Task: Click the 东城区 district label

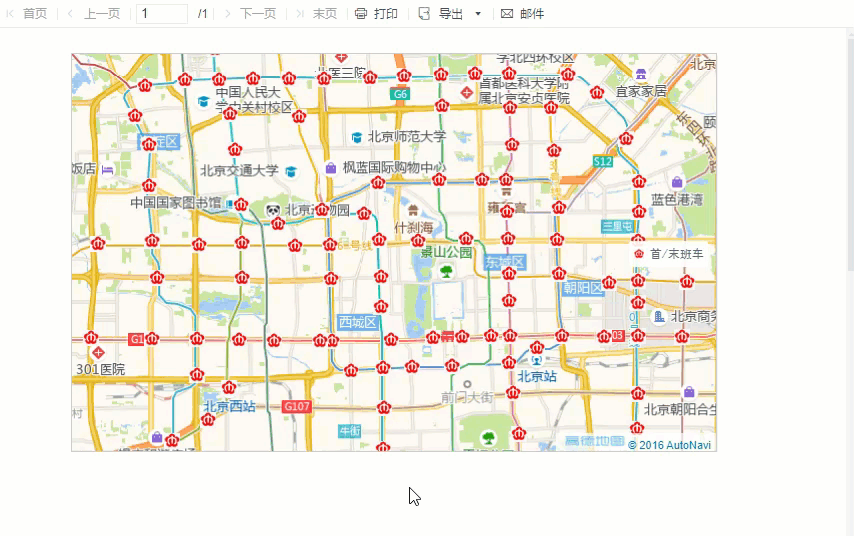Action: [x=505, y=263]
